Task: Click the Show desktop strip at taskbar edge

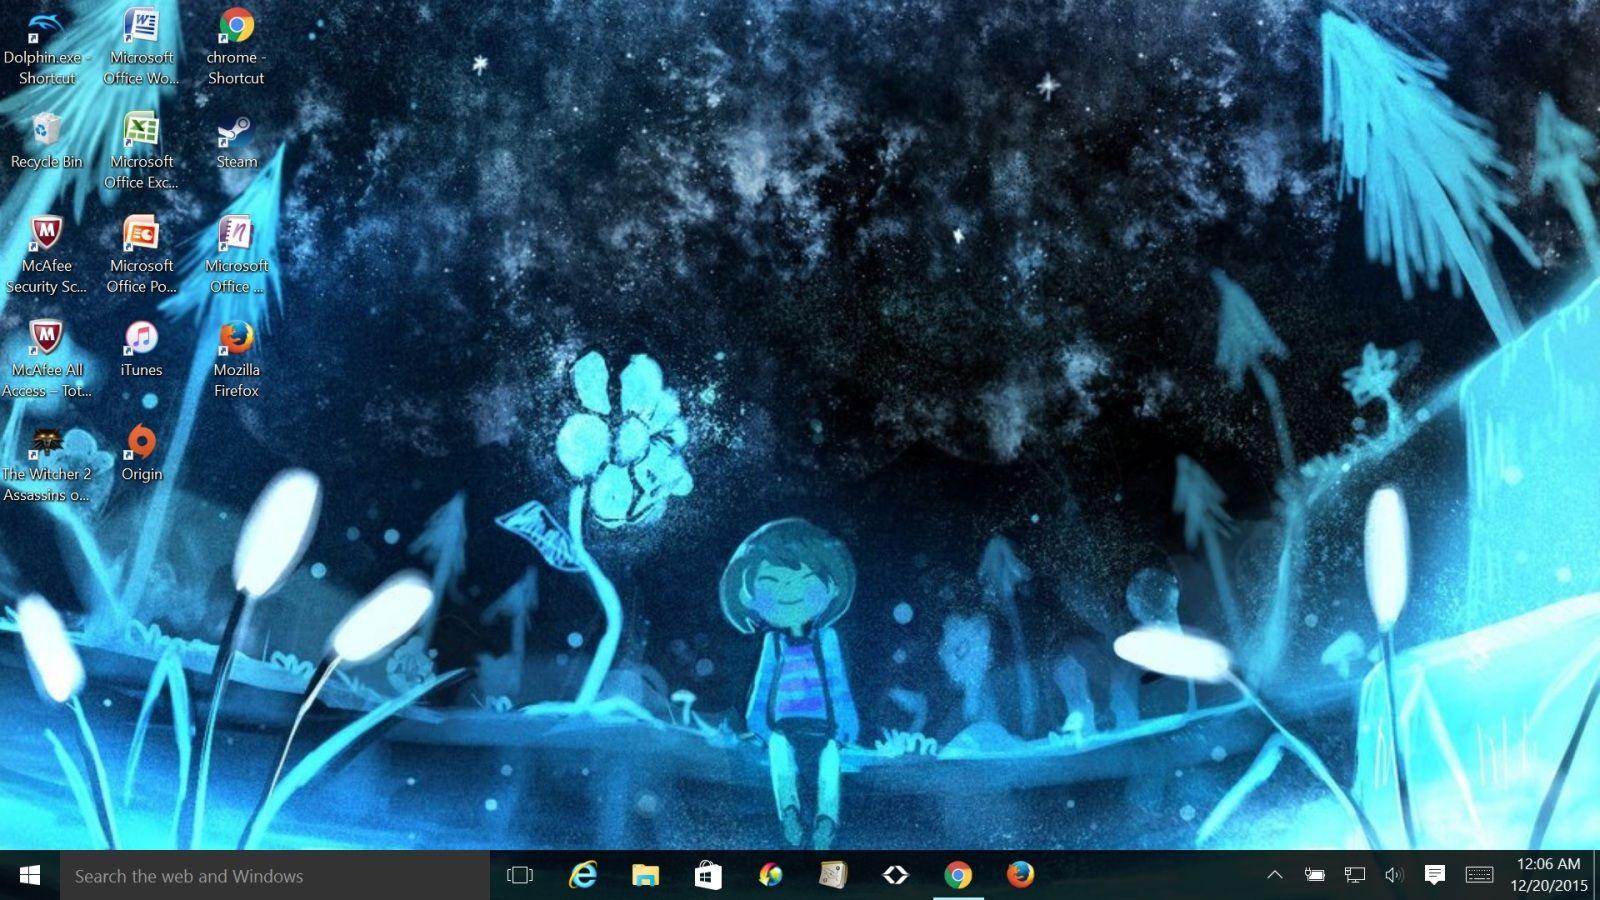Action: tap(1597, 875)
